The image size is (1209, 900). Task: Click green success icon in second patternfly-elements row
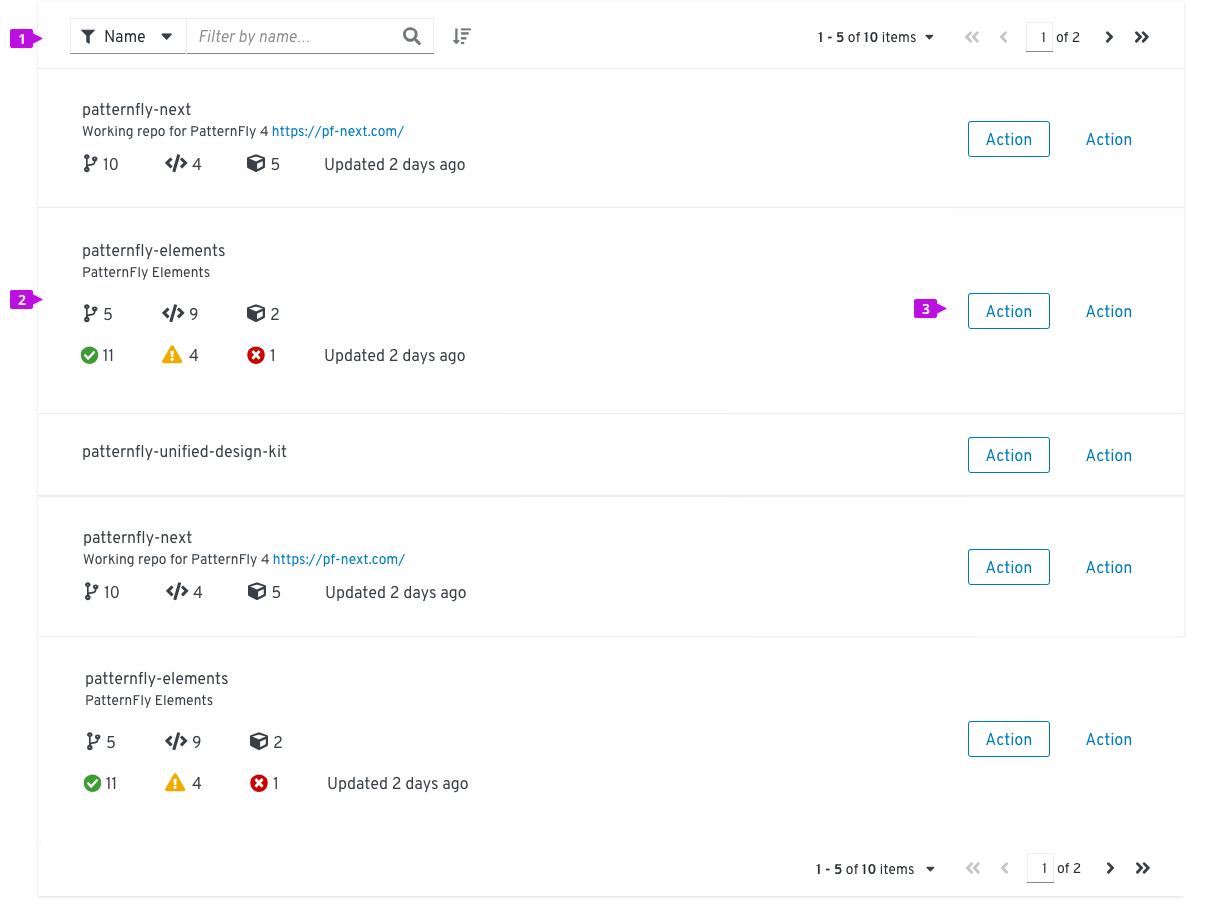pos(92,783)
